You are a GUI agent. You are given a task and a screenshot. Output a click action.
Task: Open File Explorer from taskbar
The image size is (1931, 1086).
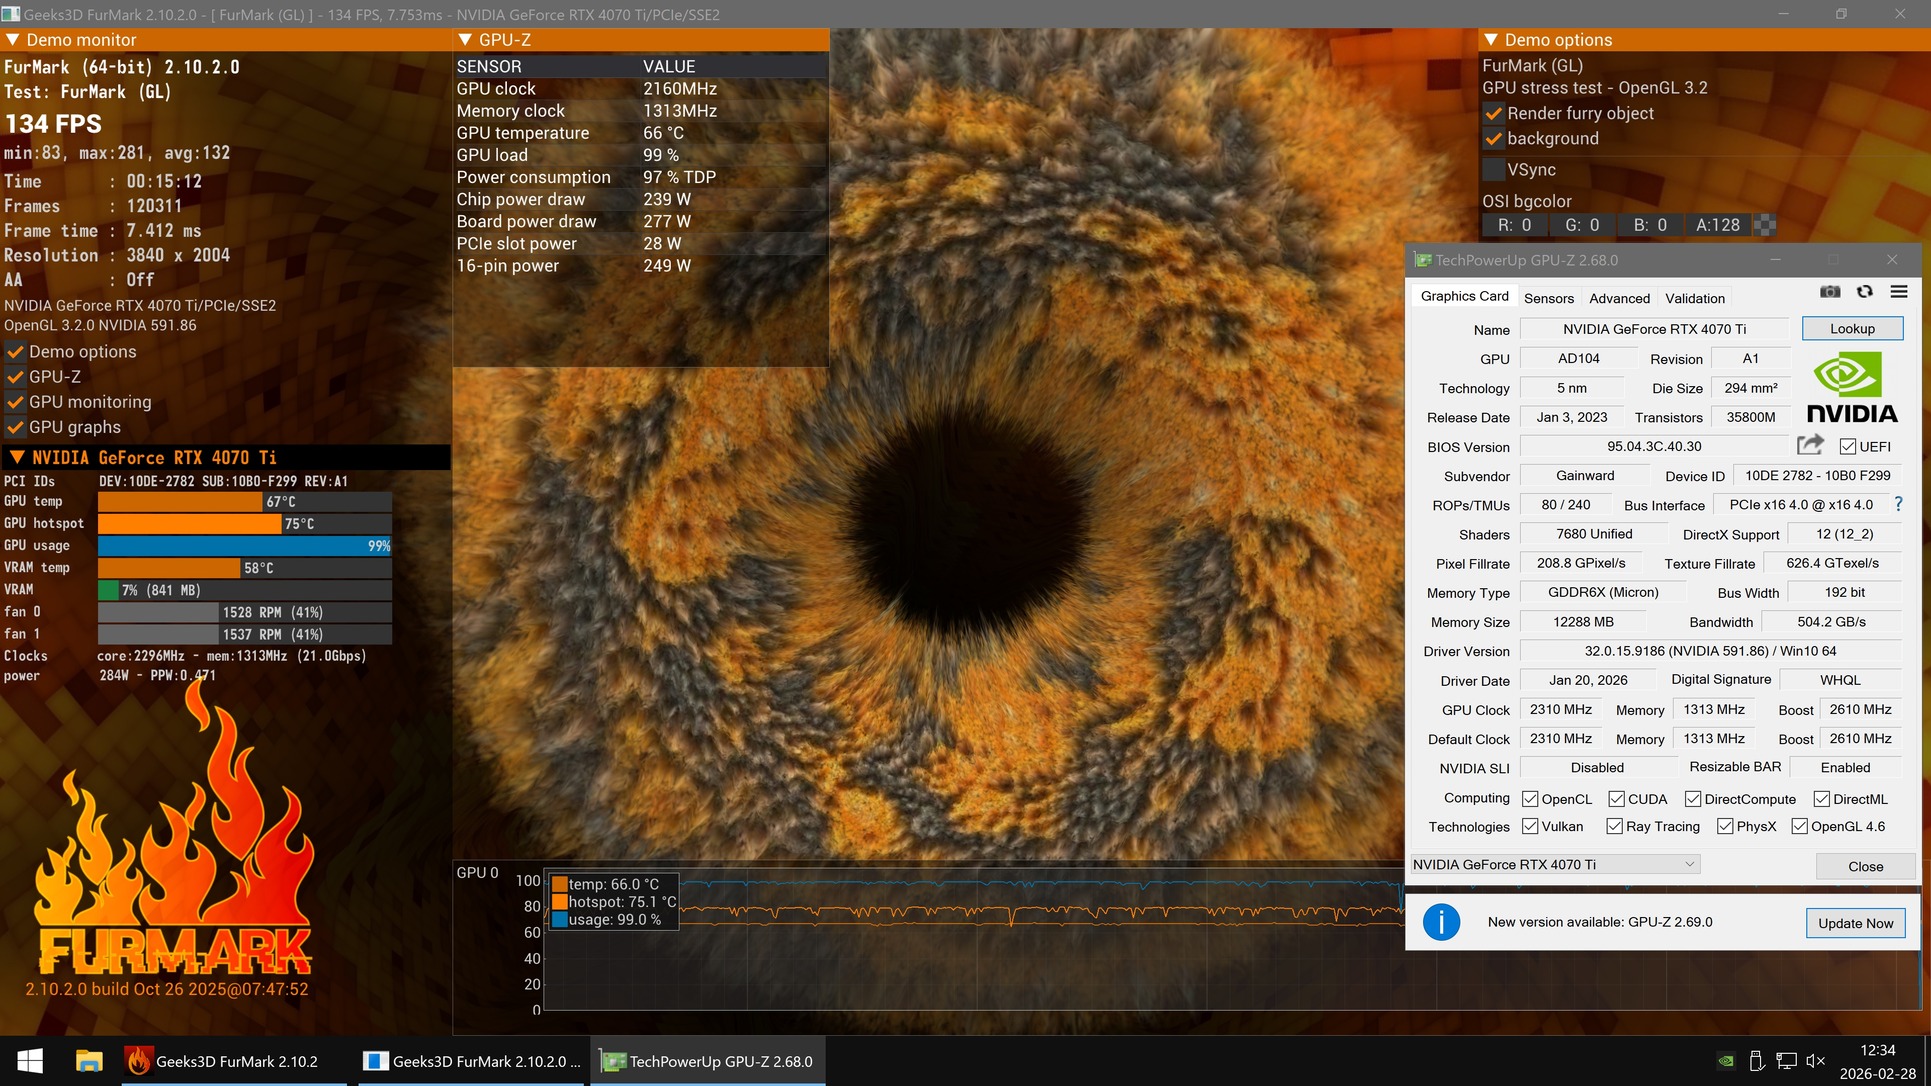tap(89, 1061)
